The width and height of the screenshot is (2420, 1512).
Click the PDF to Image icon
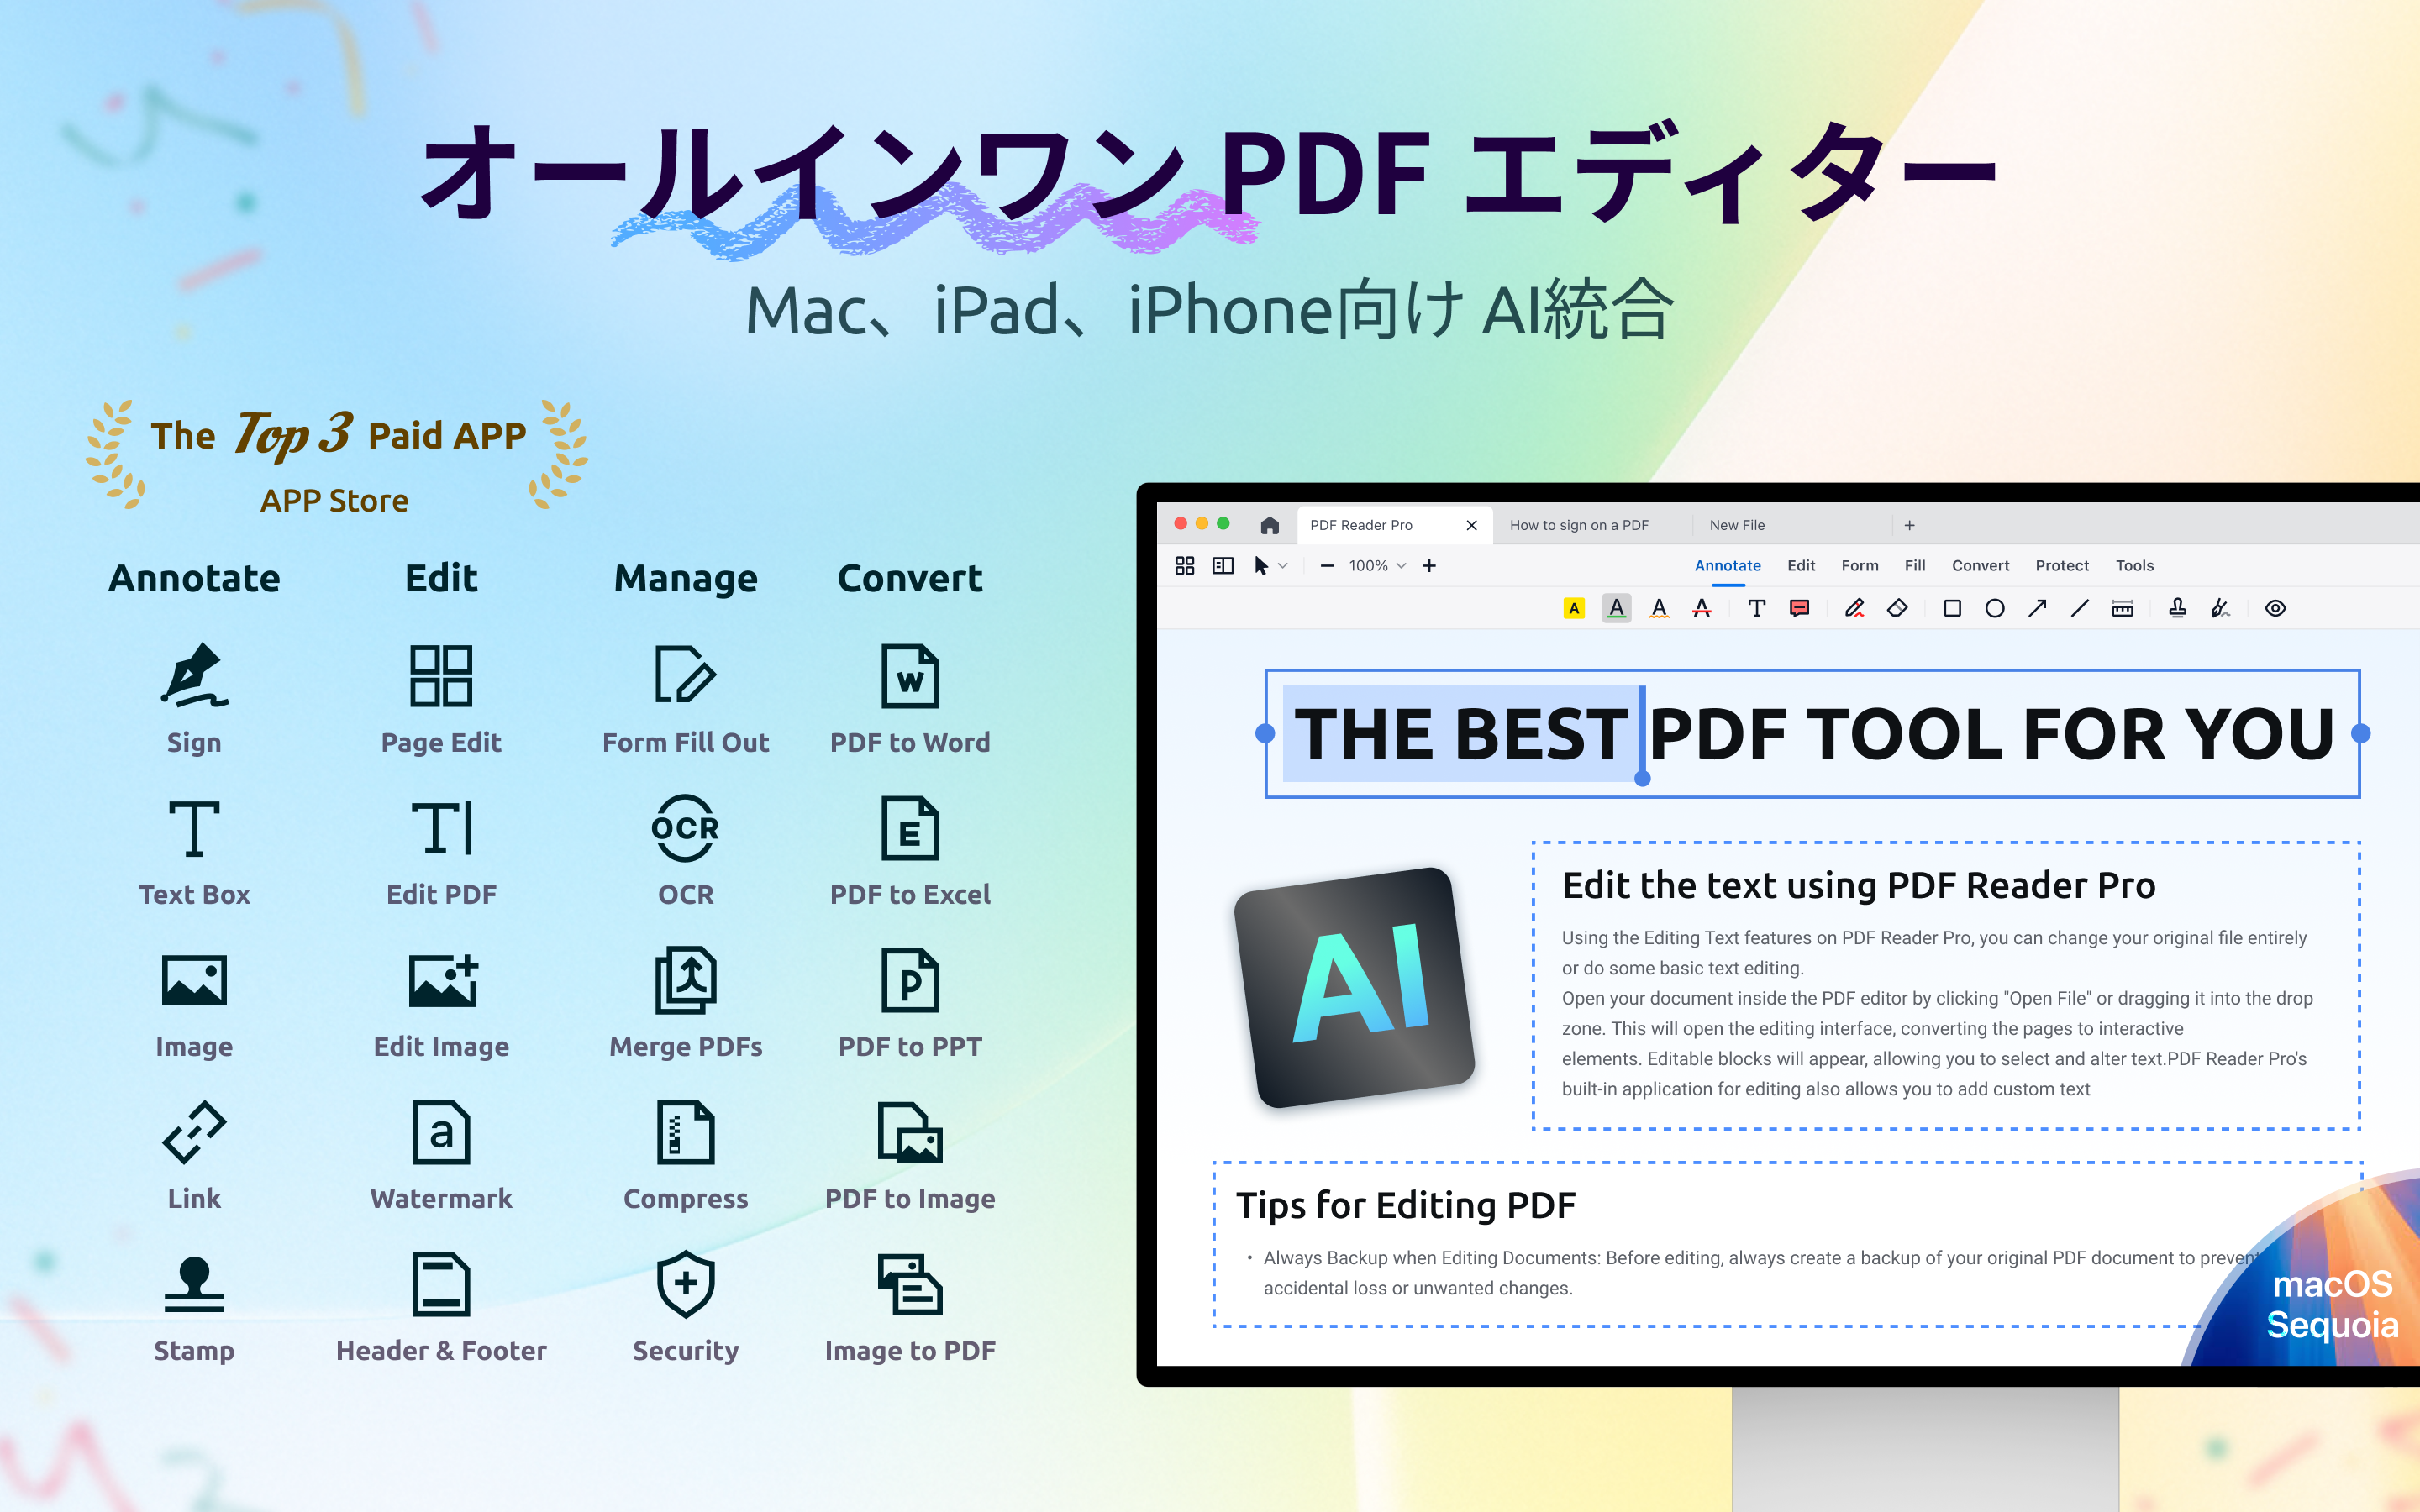pyautogui.click(x=910, y=1132)
